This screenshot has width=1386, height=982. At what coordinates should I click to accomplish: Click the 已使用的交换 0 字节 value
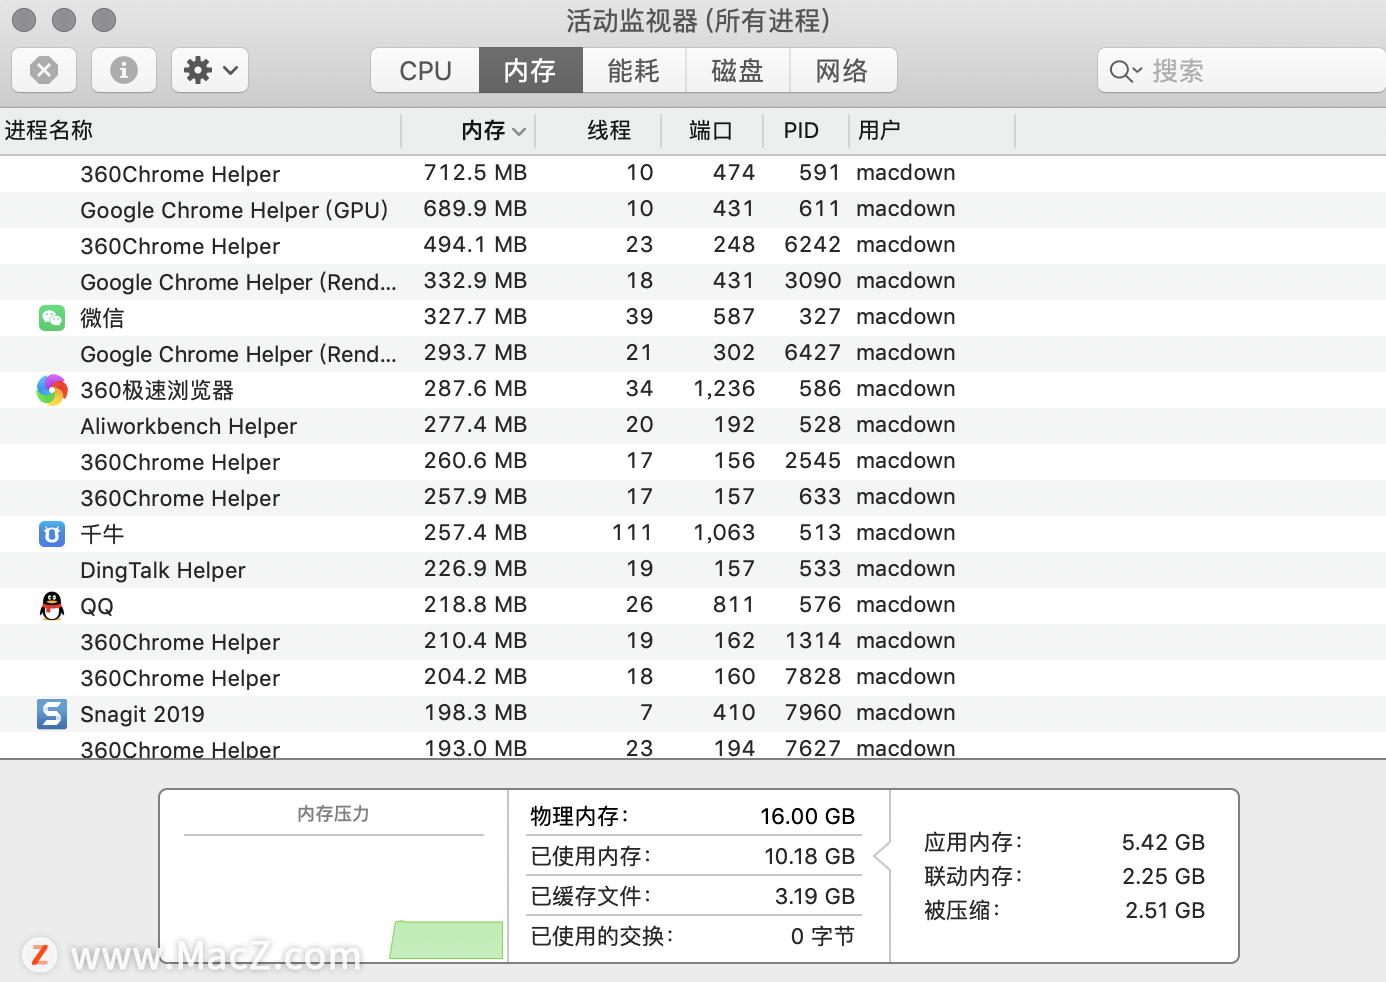coord(822,936)
